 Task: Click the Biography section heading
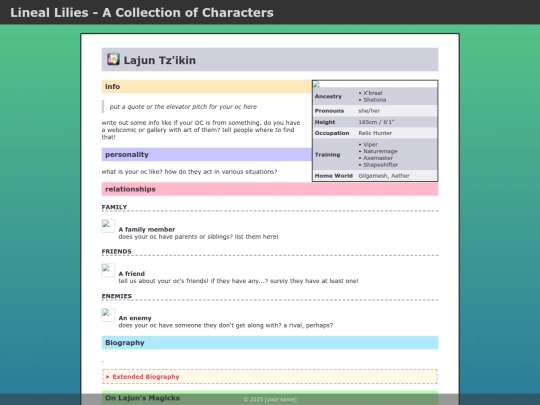[x=125, y=343]
